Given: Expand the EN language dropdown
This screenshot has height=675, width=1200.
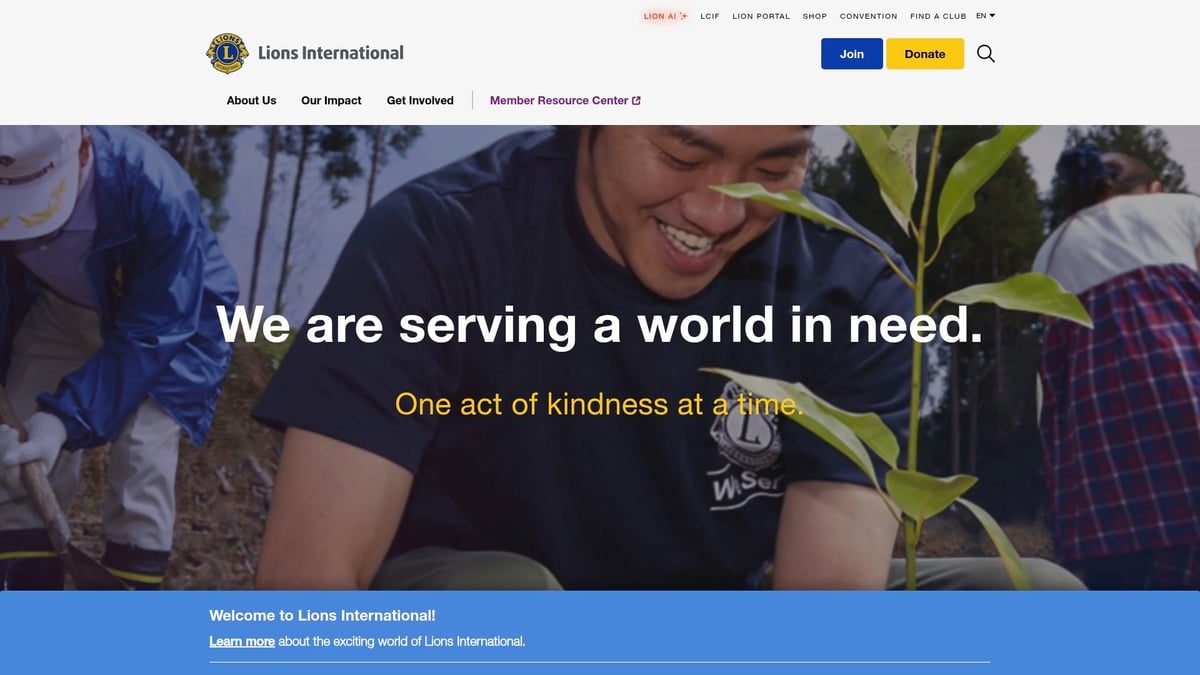Looking at the screenshot, I should click(986, 16).
